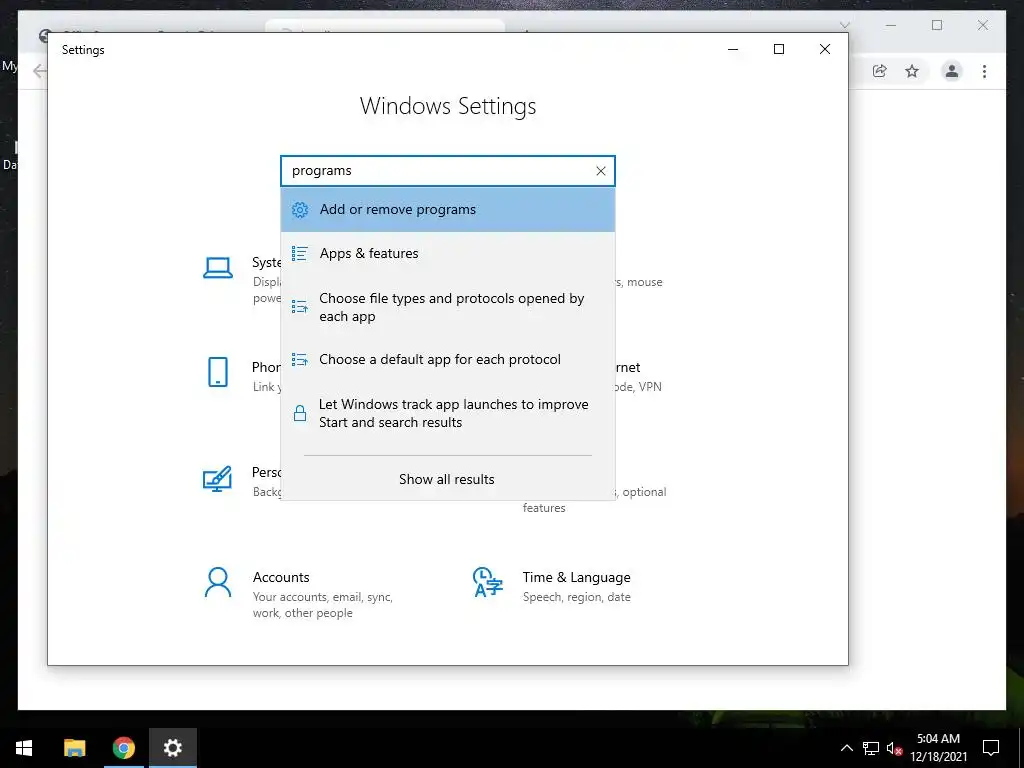Select the Add or remove programs result
This screenshot has width=1024, height=768.
click(x=447, y=210)
